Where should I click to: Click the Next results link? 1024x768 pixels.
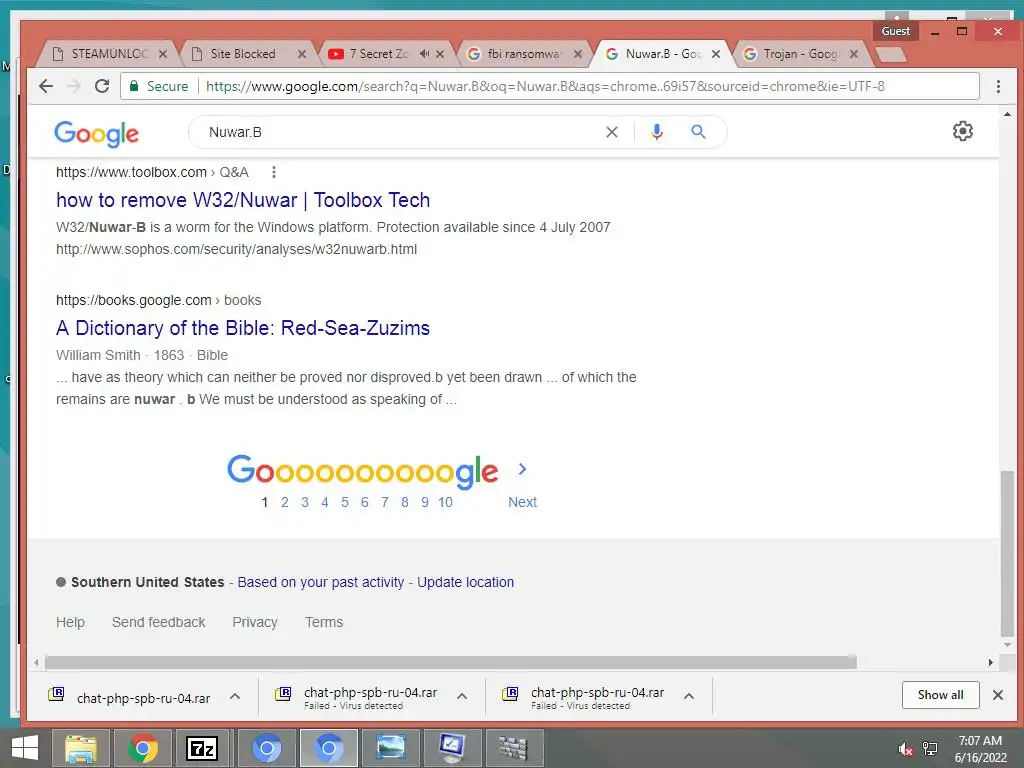coord(522,502)
